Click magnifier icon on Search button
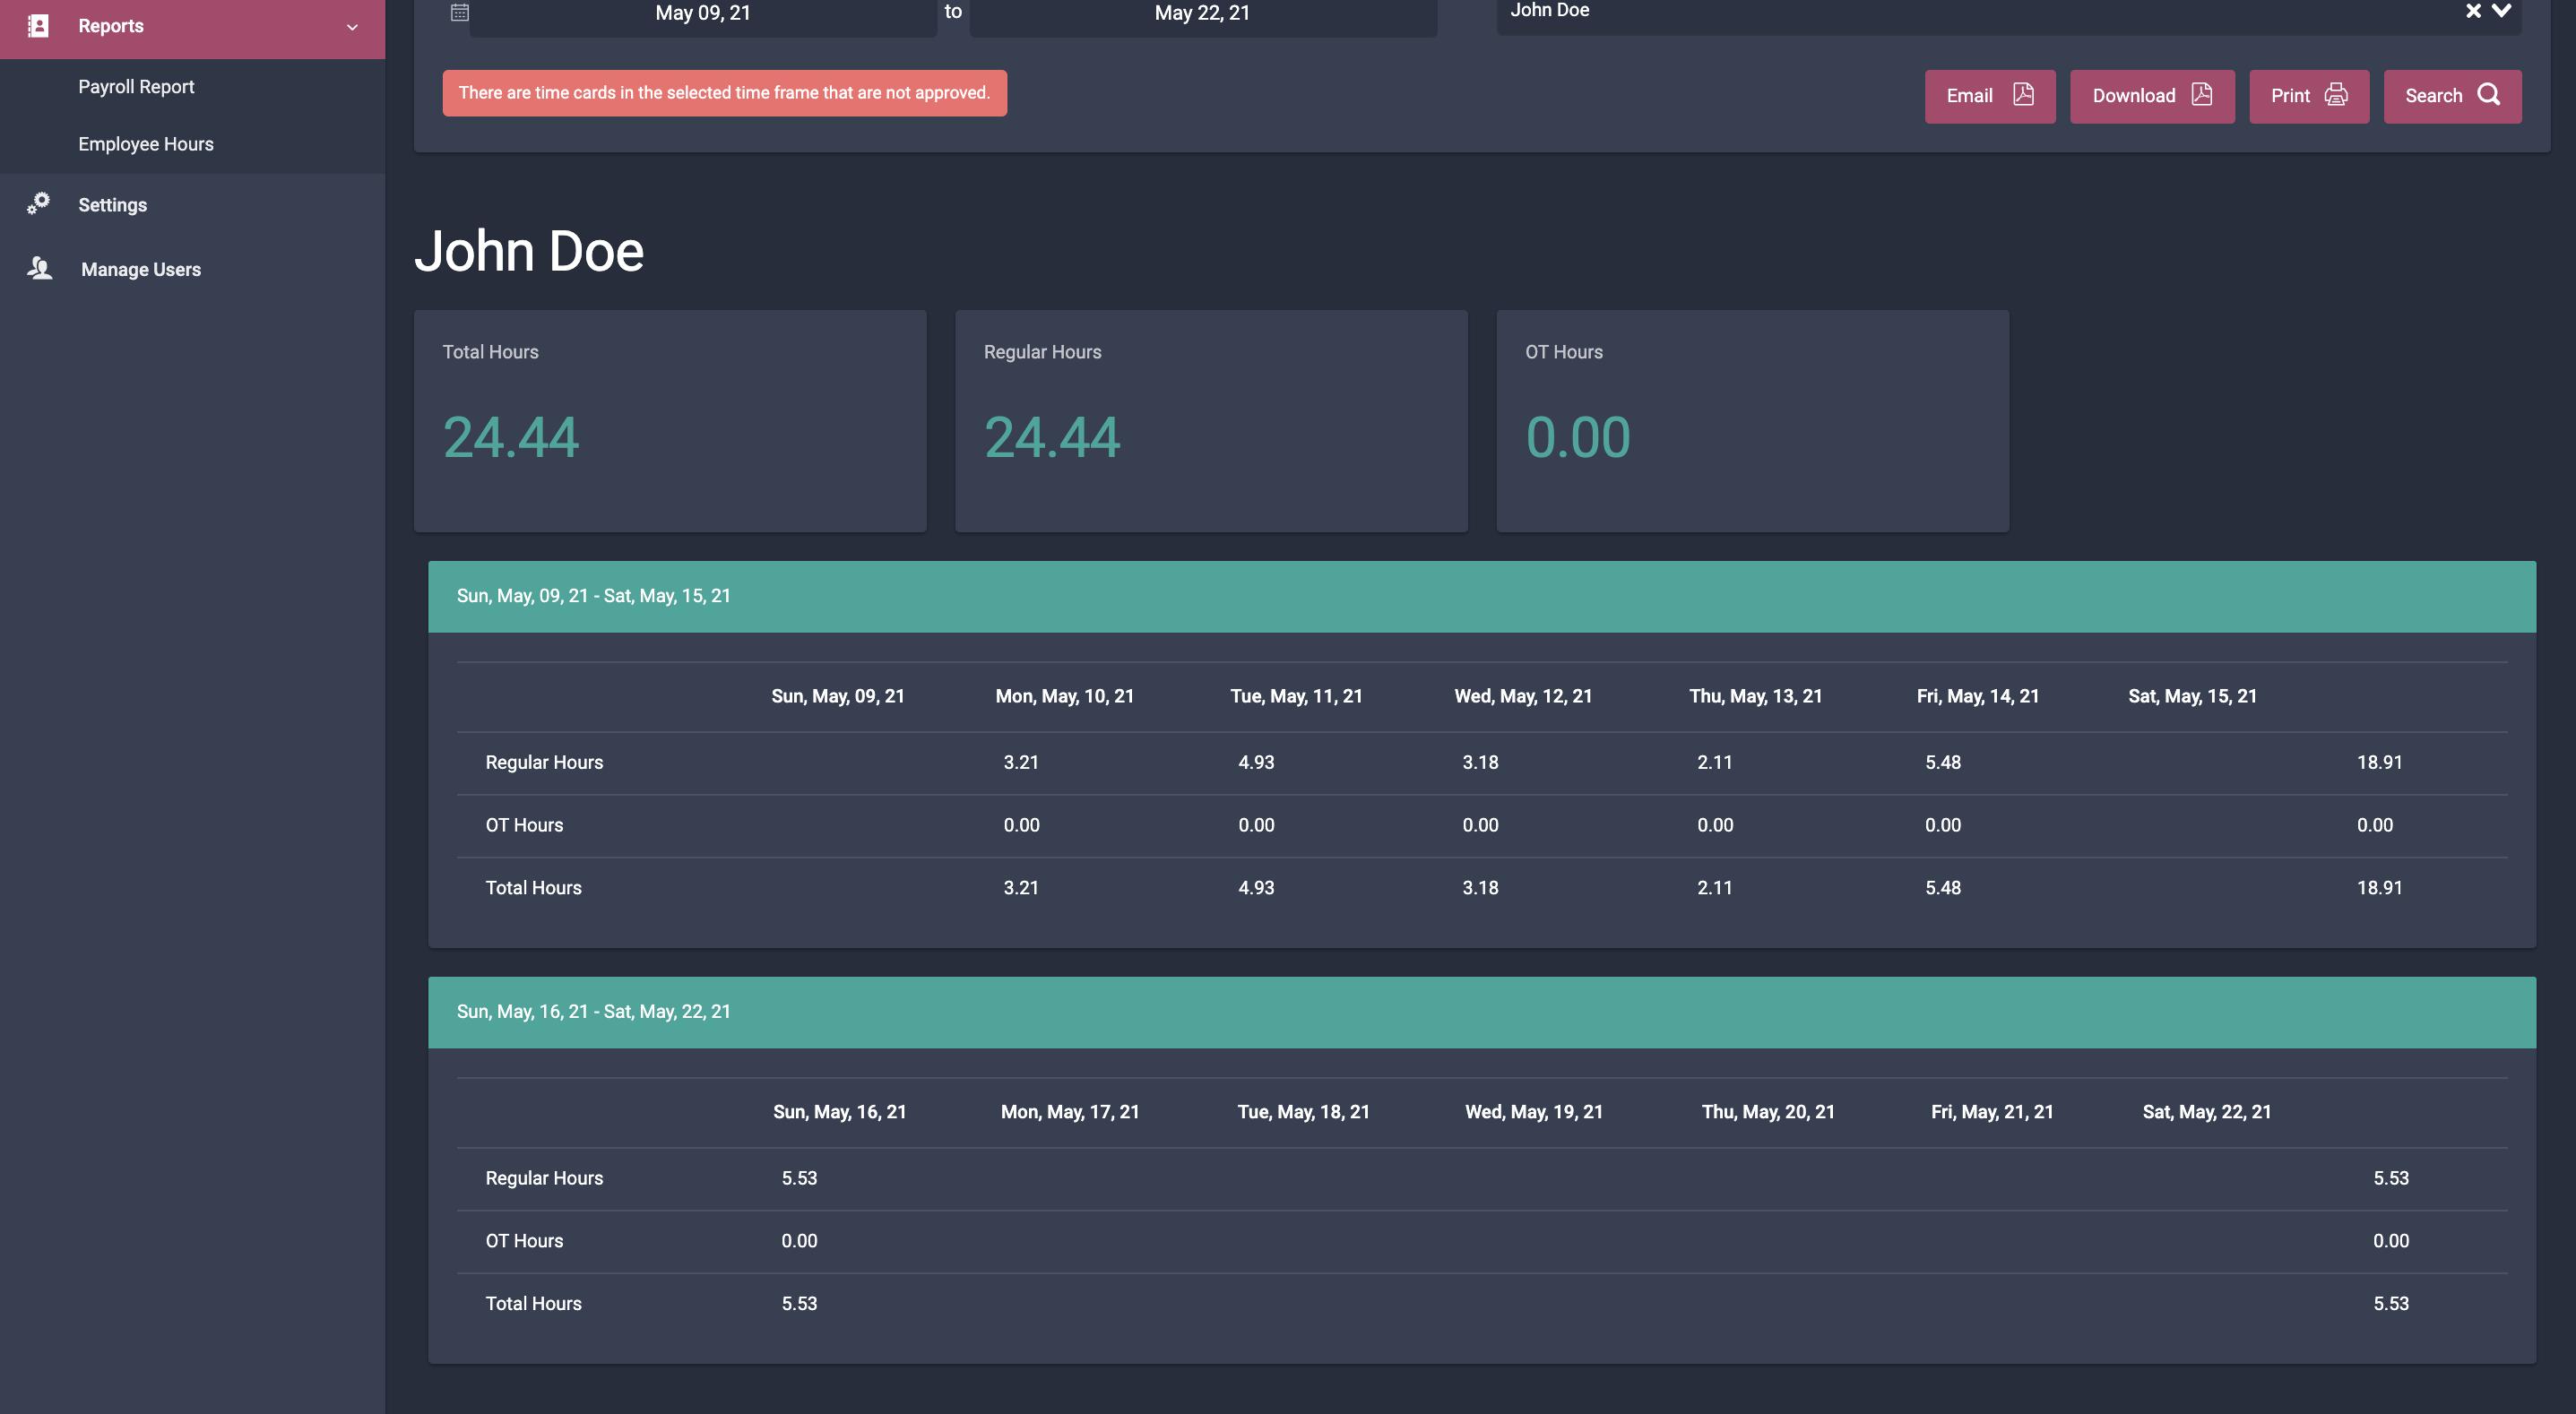Image resolution: width=2576 pixels, height=1414 pixels. (x=2489, y=94)
